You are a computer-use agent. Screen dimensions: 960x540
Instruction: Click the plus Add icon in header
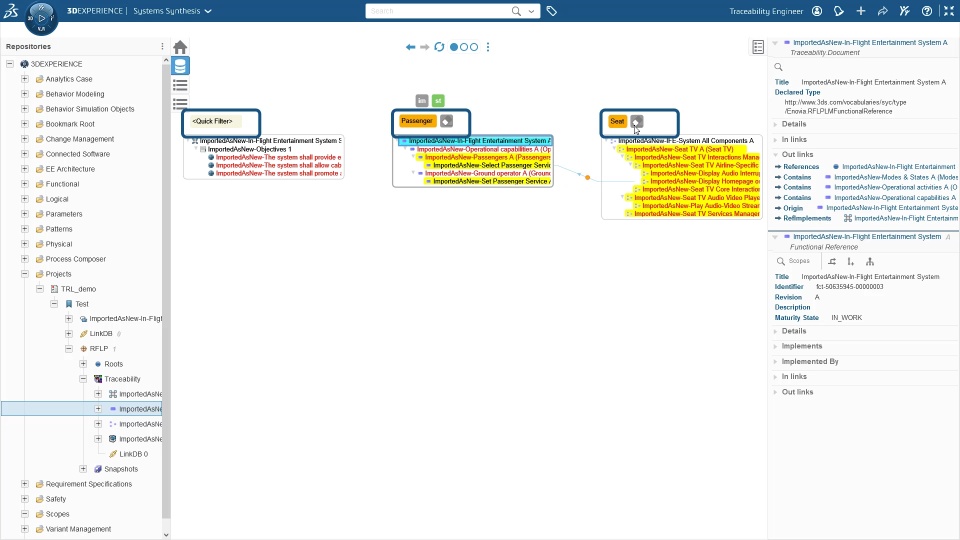[861, 11]
